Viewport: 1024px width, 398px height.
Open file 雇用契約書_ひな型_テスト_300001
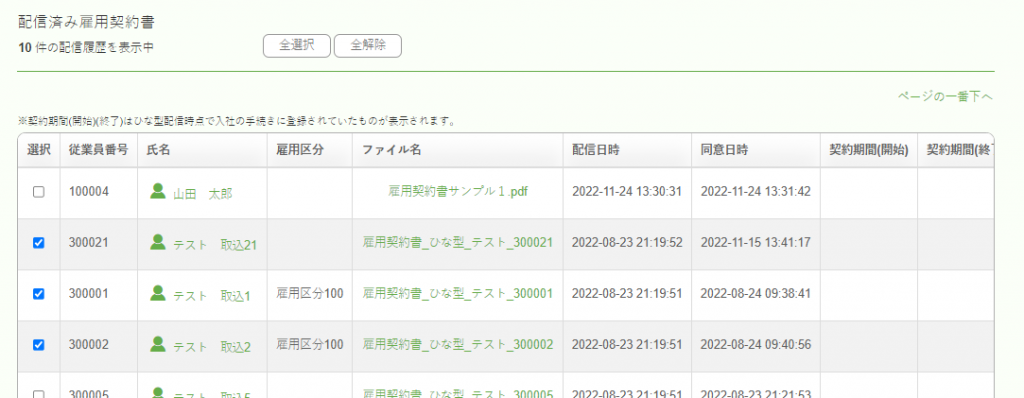458,293
